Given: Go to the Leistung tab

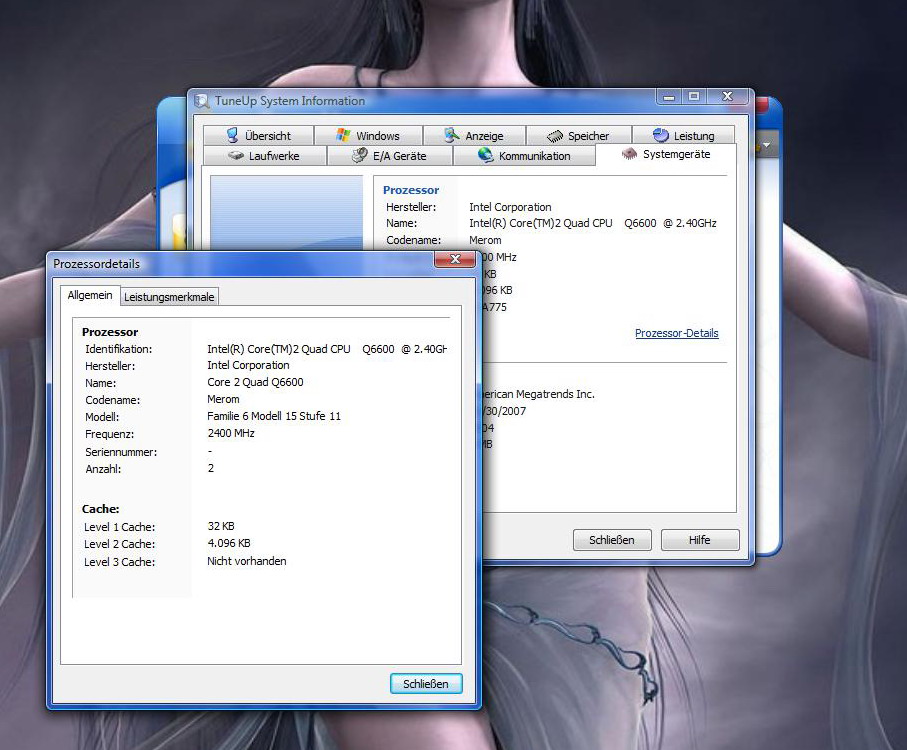Looking at the screenshot, I should click(x=684, y=135).
